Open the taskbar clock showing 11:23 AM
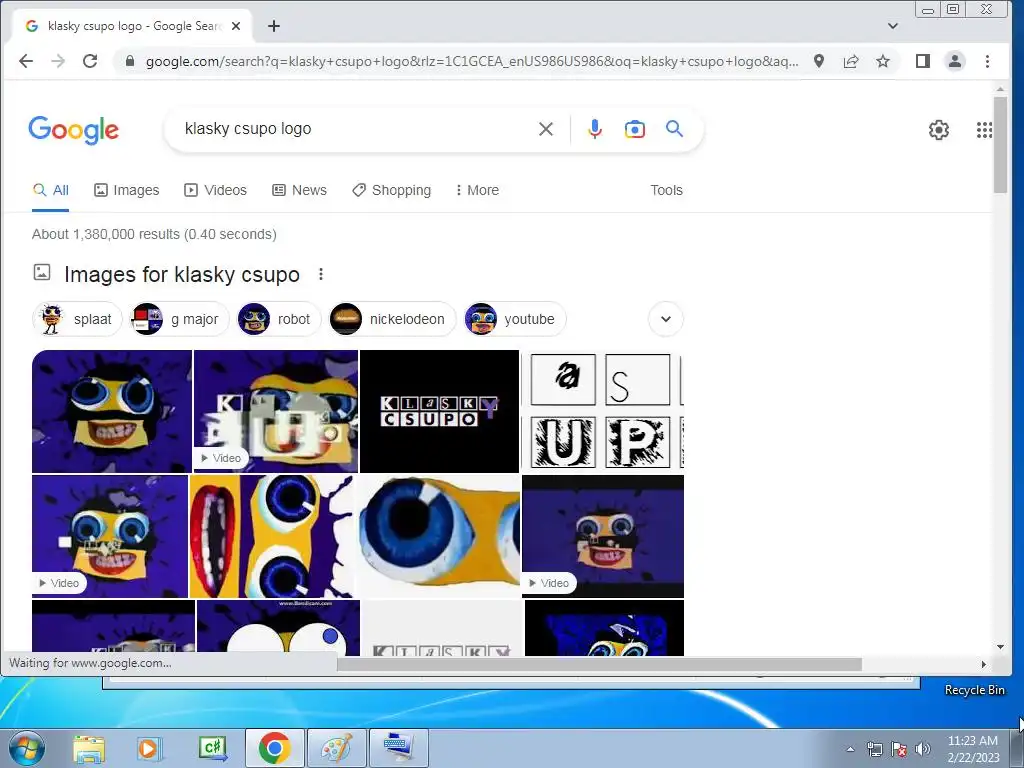1024x768 pixels. click(x=973, y=749)
